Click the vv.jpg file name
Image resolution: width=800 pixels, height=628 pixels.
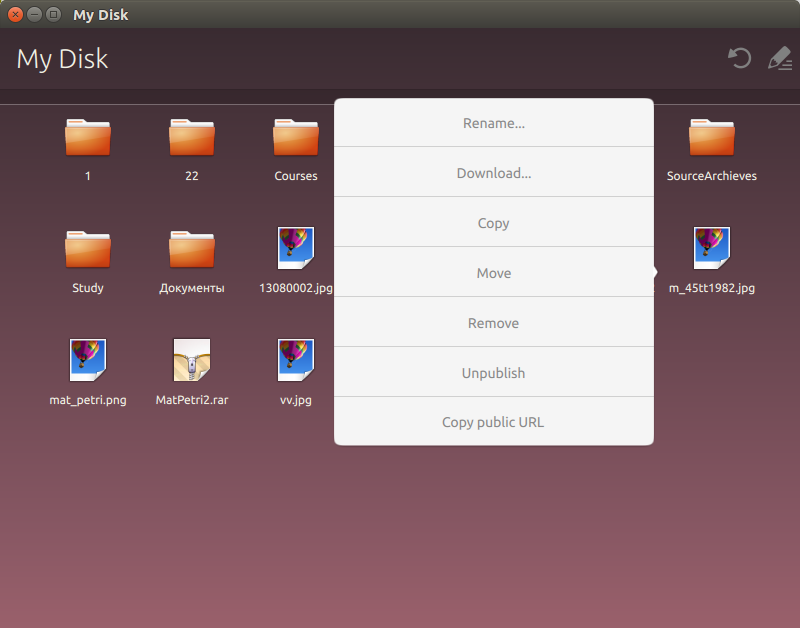click(x=296, y=400)
